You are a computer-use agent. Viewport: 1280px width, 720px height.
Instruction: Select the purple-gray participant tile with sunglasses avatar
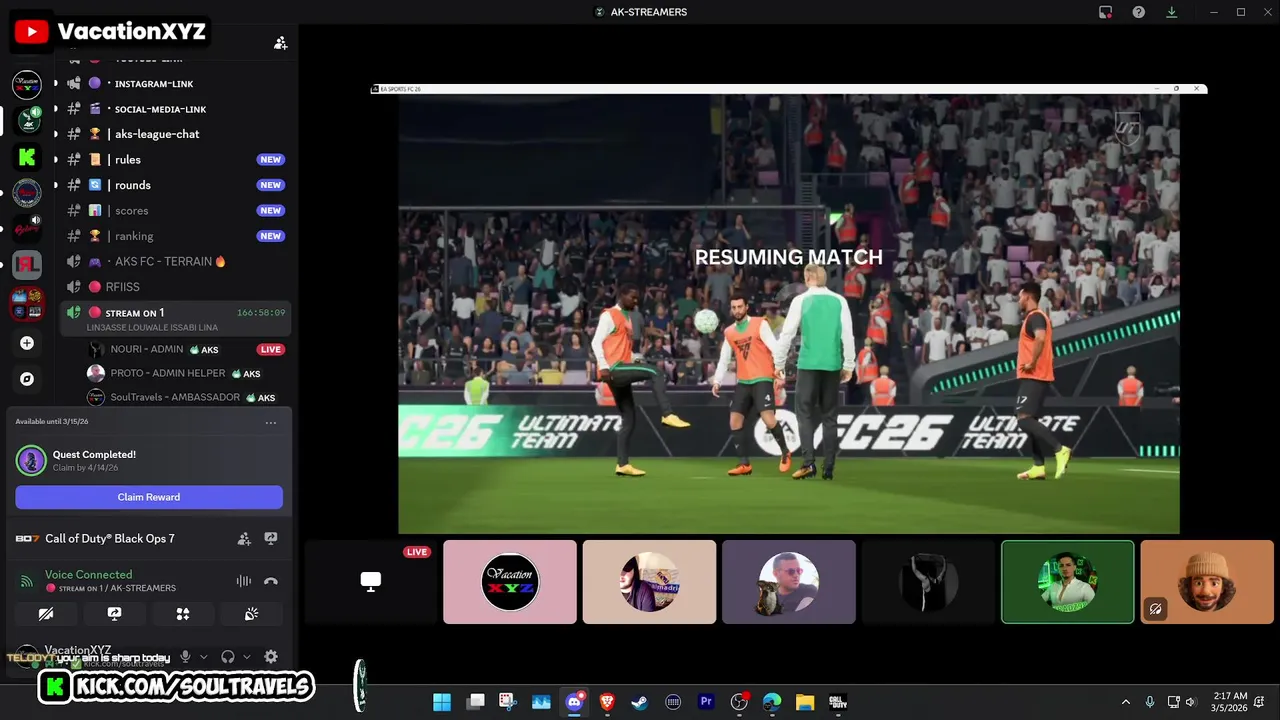coord(789,582)
